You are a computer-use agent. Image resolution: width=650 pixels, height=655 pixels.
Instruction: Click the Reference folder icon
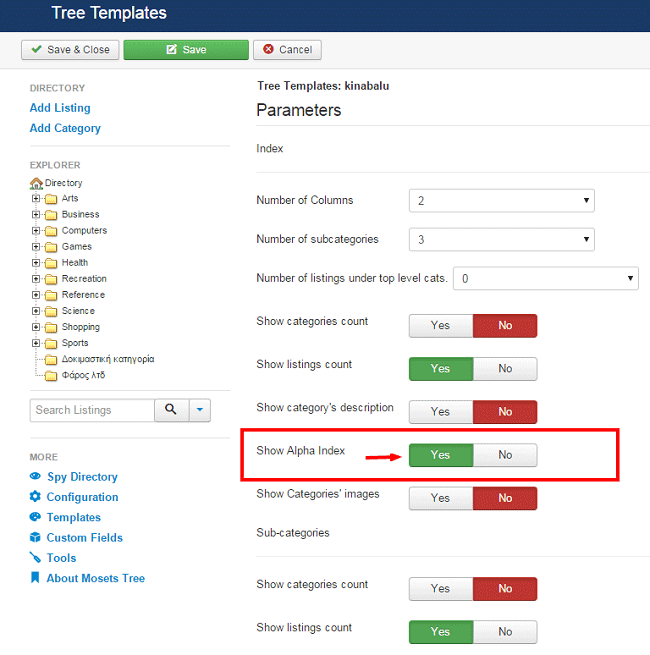coord(51,295)
